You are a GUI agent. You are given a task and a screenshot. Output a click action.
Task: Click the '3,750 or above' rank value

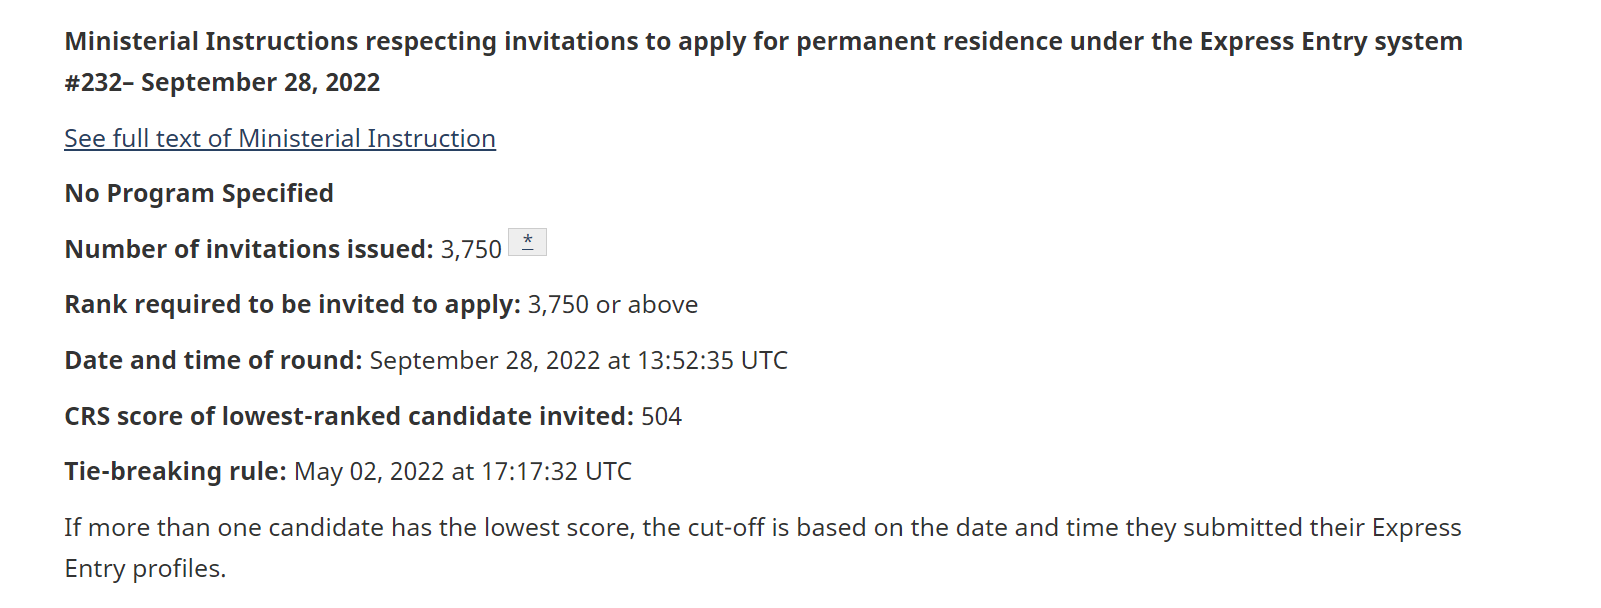coord(613,304)
